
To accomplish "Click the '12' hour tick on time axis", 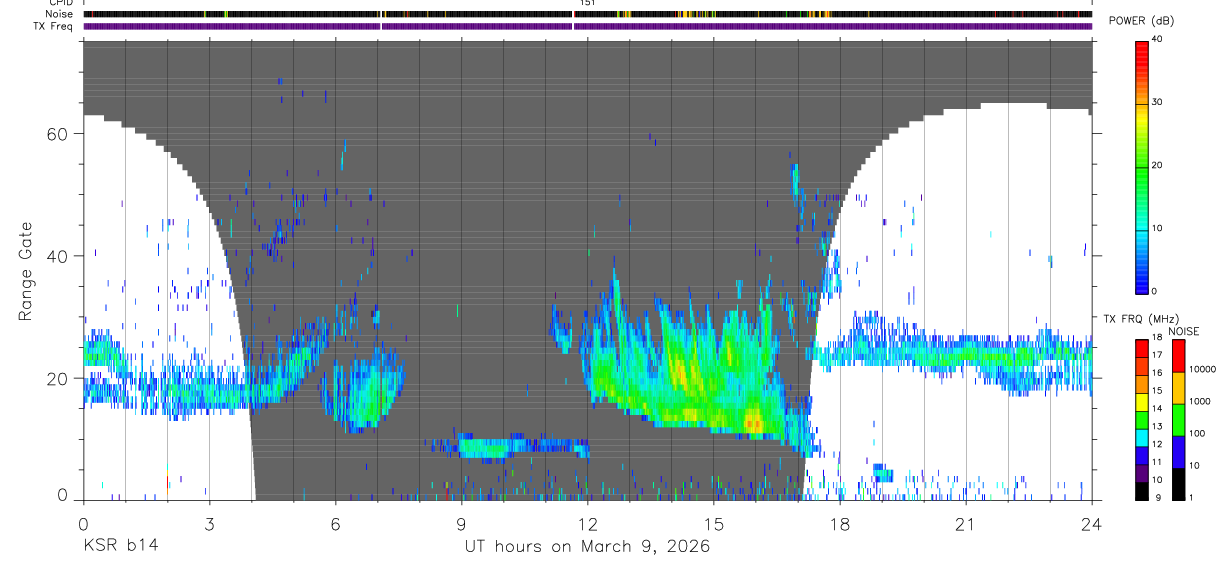I will pos(588,524).
